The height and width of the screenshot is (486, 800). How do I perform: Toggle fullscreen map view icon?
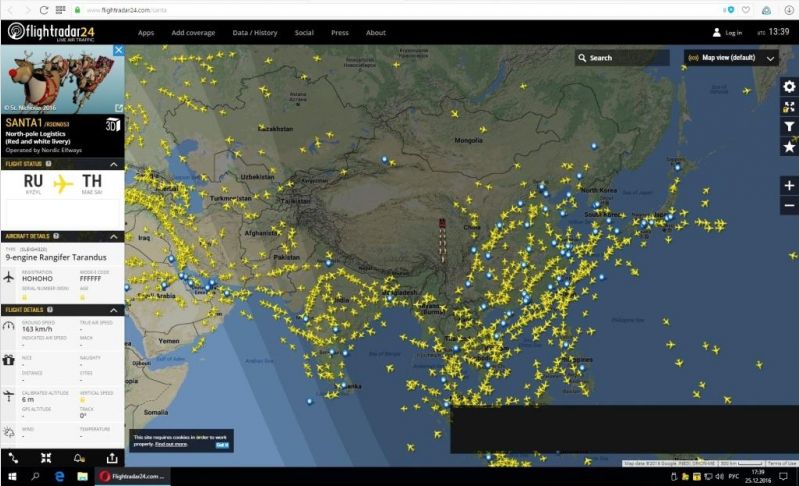(789, 107)
